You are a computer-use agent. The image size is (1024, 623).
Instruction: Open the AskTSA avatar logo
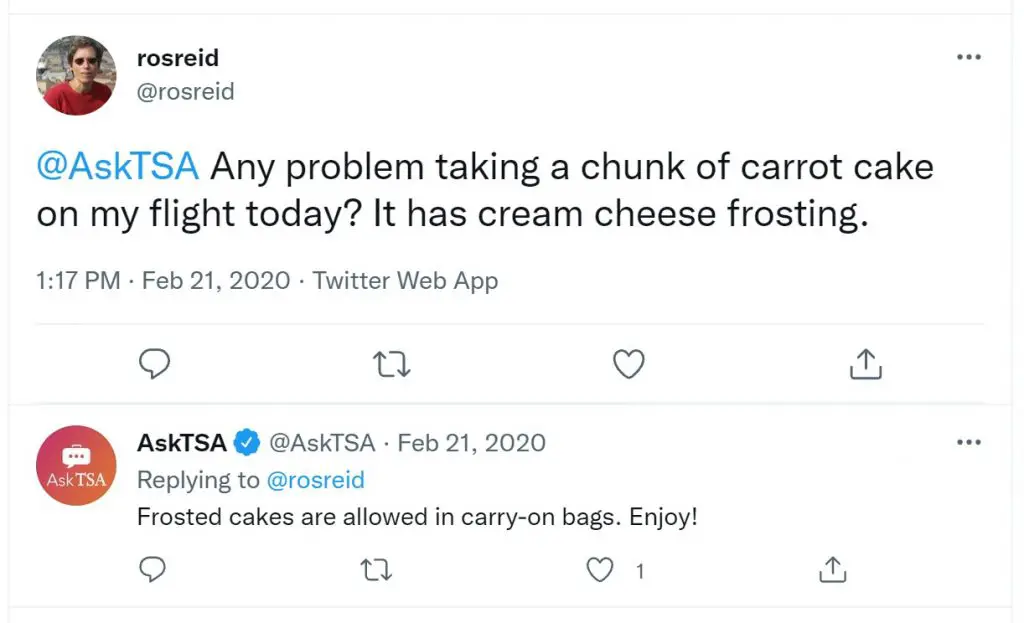(76, 465)
